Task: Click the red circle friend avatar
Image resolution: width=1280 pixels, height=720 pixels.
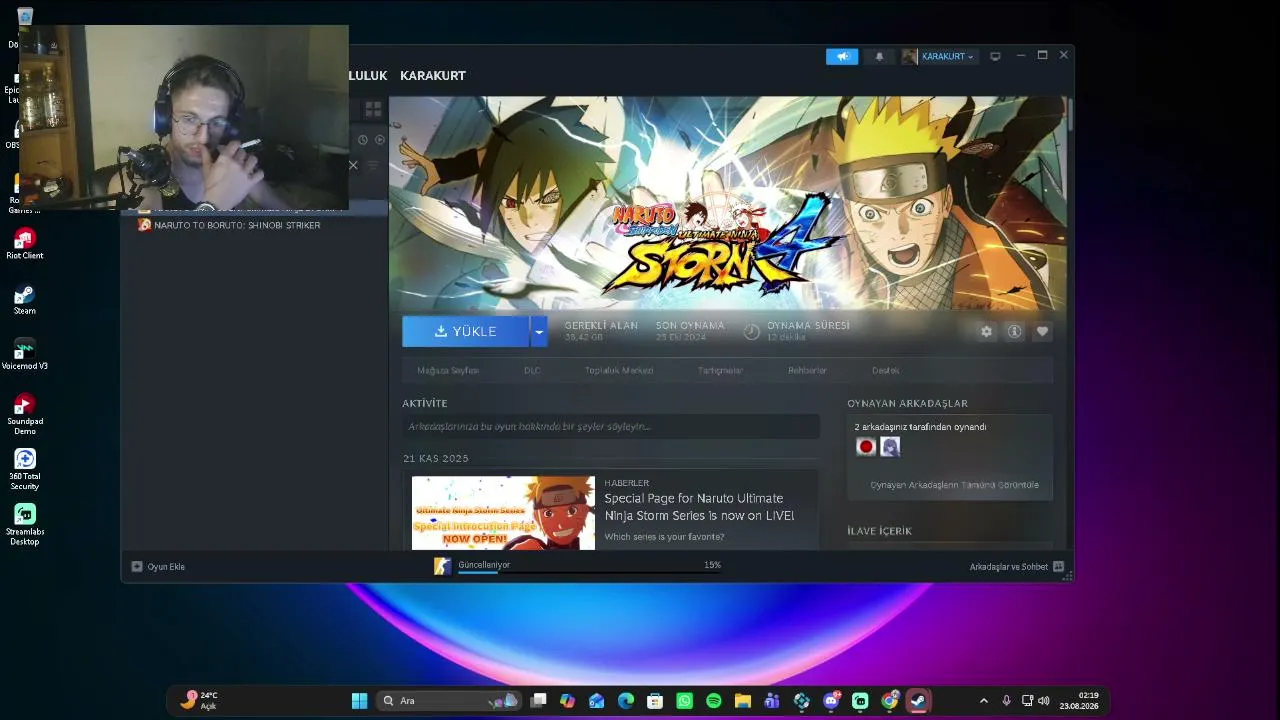Action: 866,447
